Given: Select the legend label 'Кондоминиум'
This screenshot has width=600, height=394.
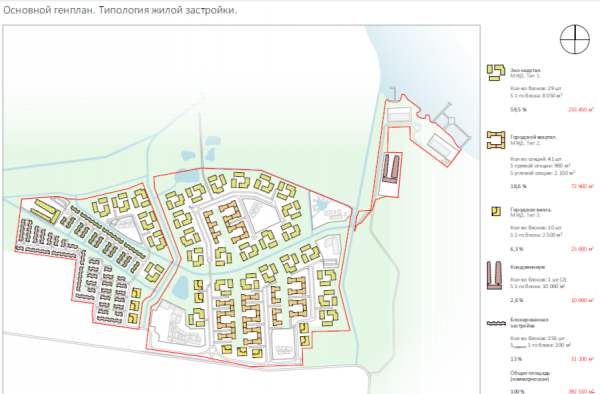Looking at the screenshot, I should click(x=527, y=267).
